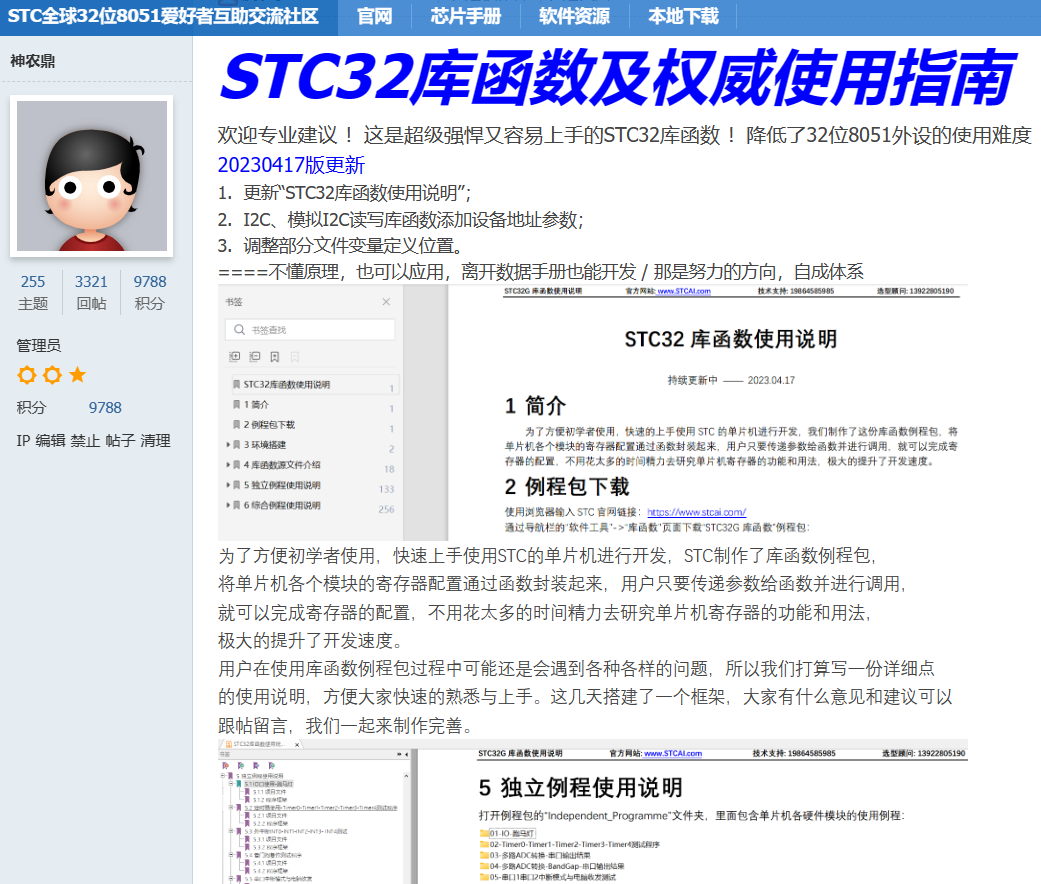Viewport: 1041px width, 884px height.
Task: Click the 04-多路ADC转换-BandGap-串口输出结果 folder entry
Action: [552, 866]
